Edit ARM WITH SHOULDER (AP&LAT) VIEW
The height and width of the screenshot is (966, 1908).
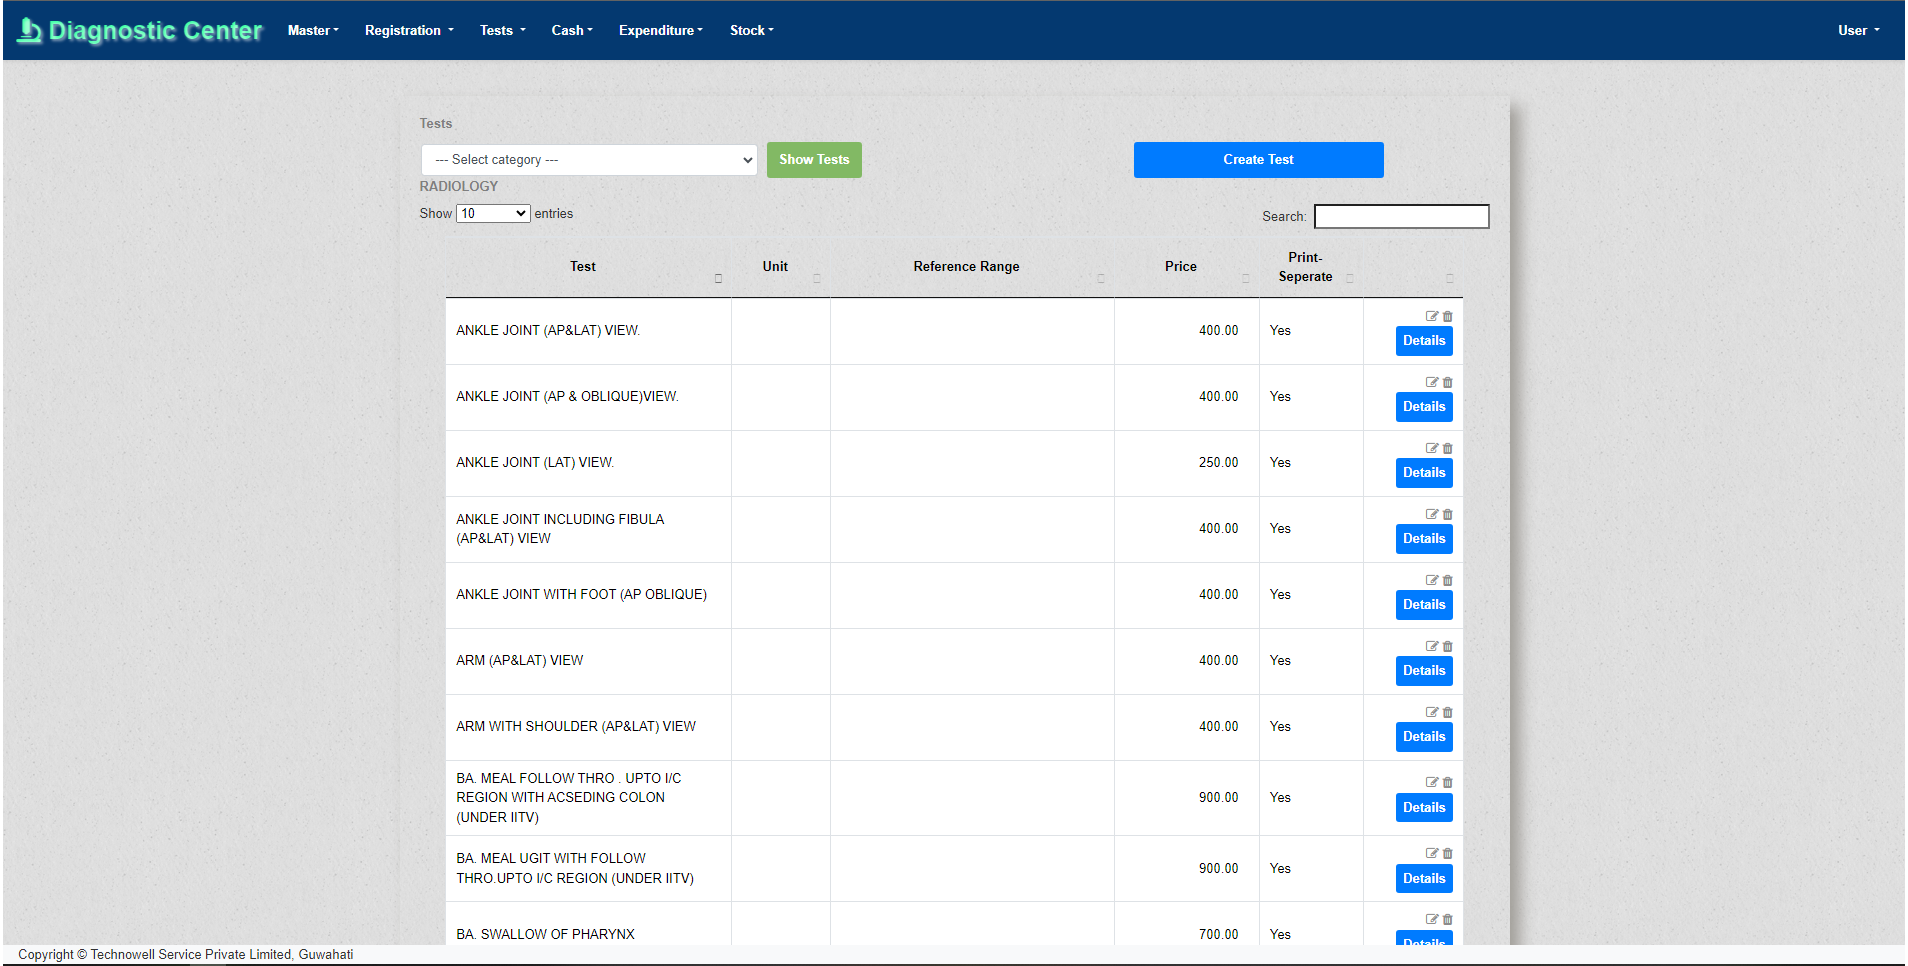1432,712
